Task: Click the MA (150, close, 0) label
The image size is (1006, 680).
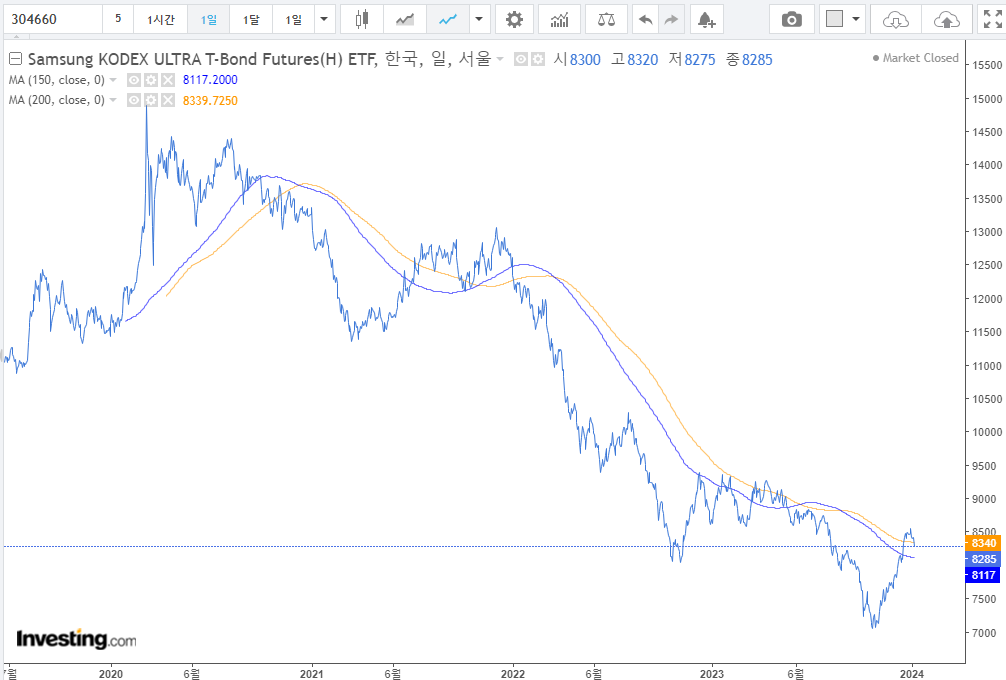Action: (56, 80)
